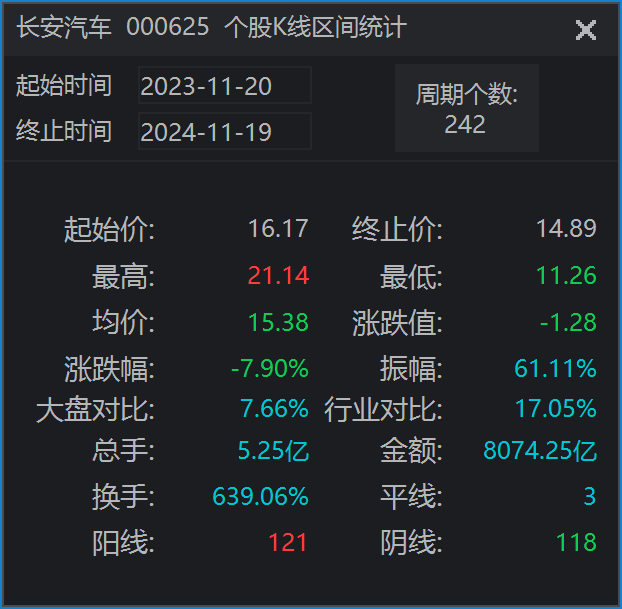Screen dimensions: 622x609
Task: Select the 终止时间 label
Action: coord(64,131)
